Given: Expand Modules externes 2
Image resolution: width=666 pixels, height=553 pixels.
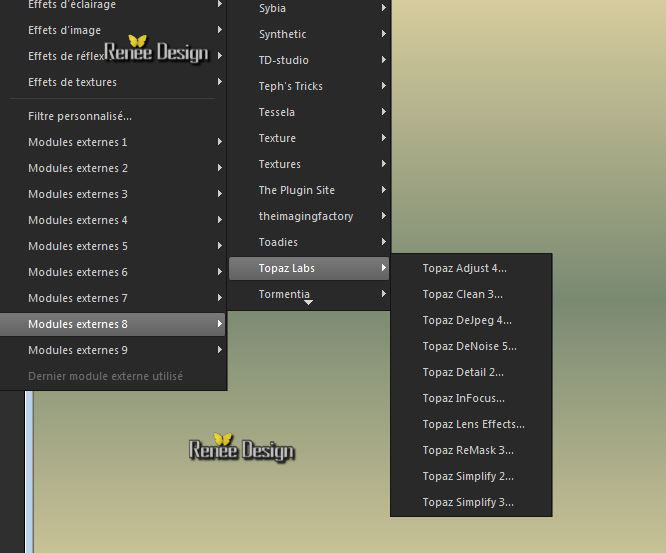Looking at the screenshot, I should click(113, 168).
